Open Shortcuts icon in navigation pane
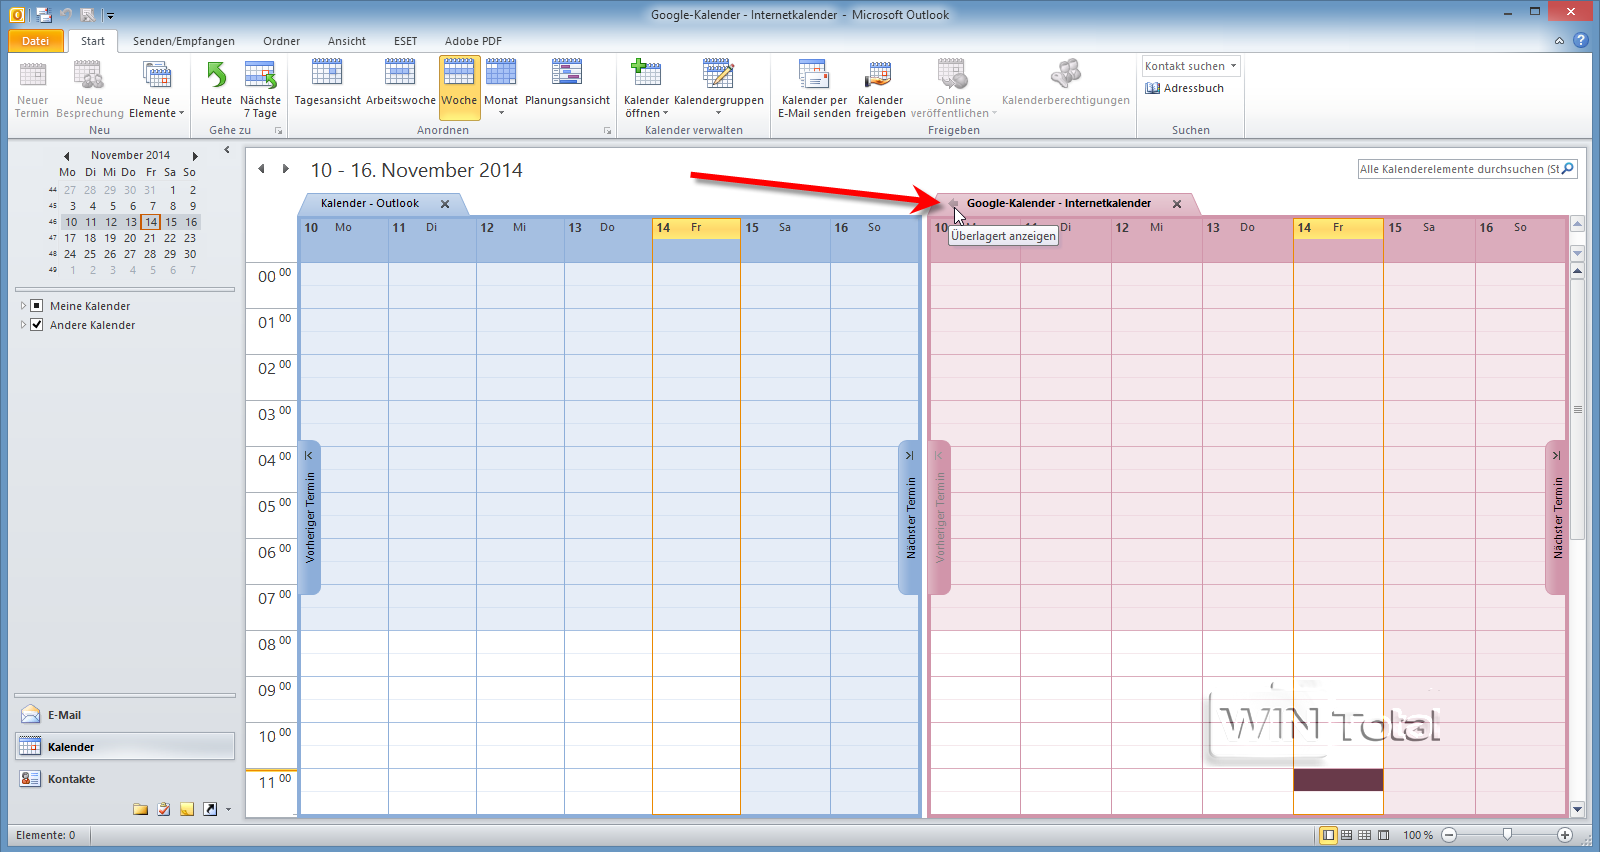Image resolution: width=1600 pixels, height=852 pixels. point(210,809)
